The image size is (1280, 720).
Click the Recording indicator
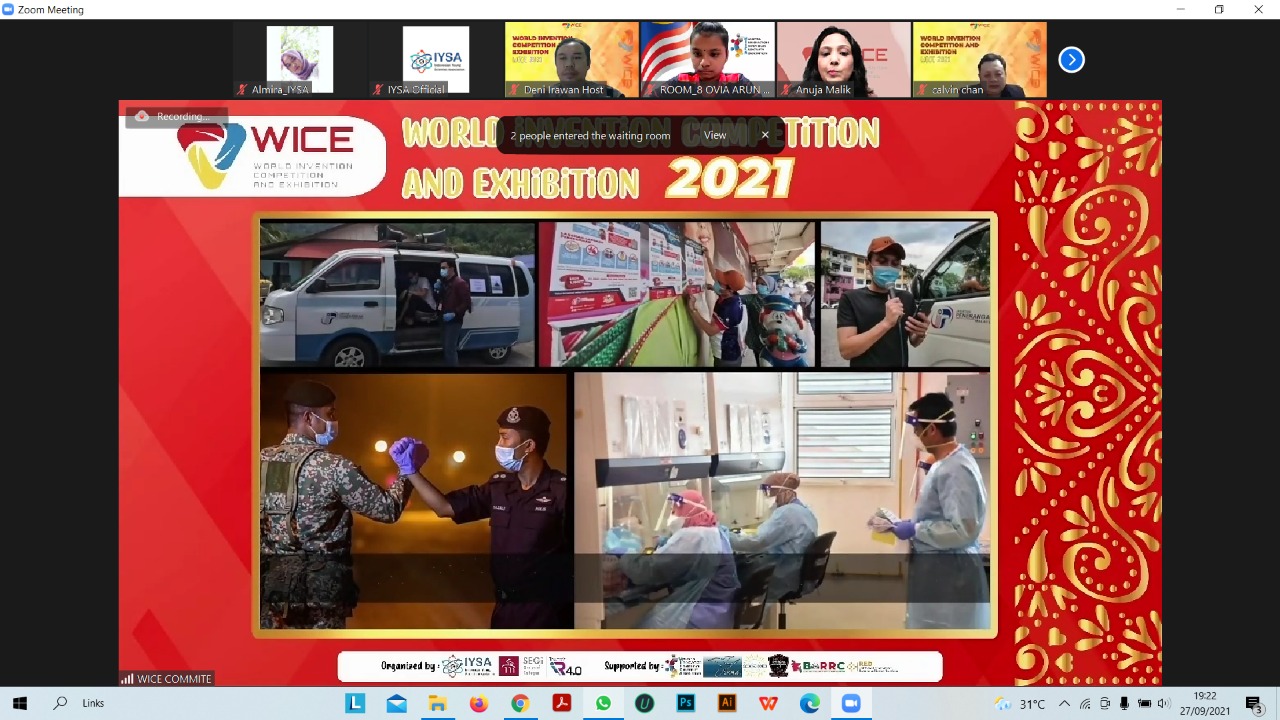click(175, 116)
